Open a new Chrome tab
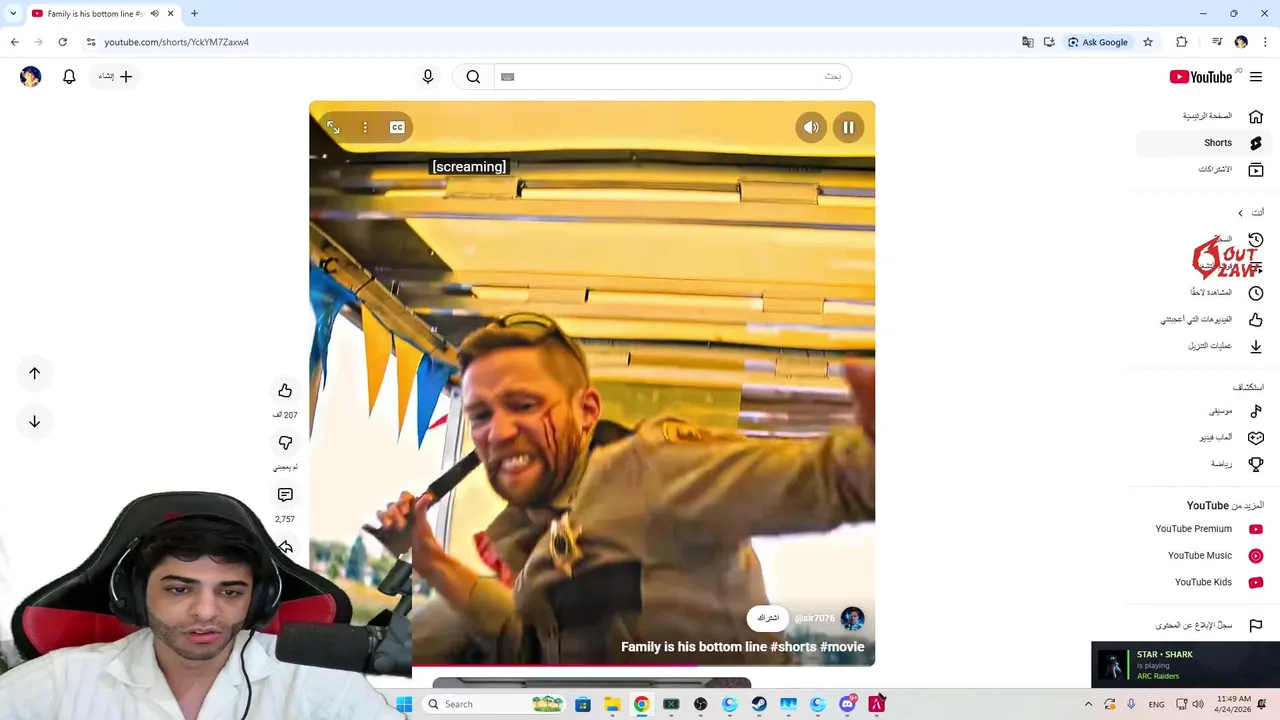This screenshot has width=1280, height=720. (x=194, y=13)
